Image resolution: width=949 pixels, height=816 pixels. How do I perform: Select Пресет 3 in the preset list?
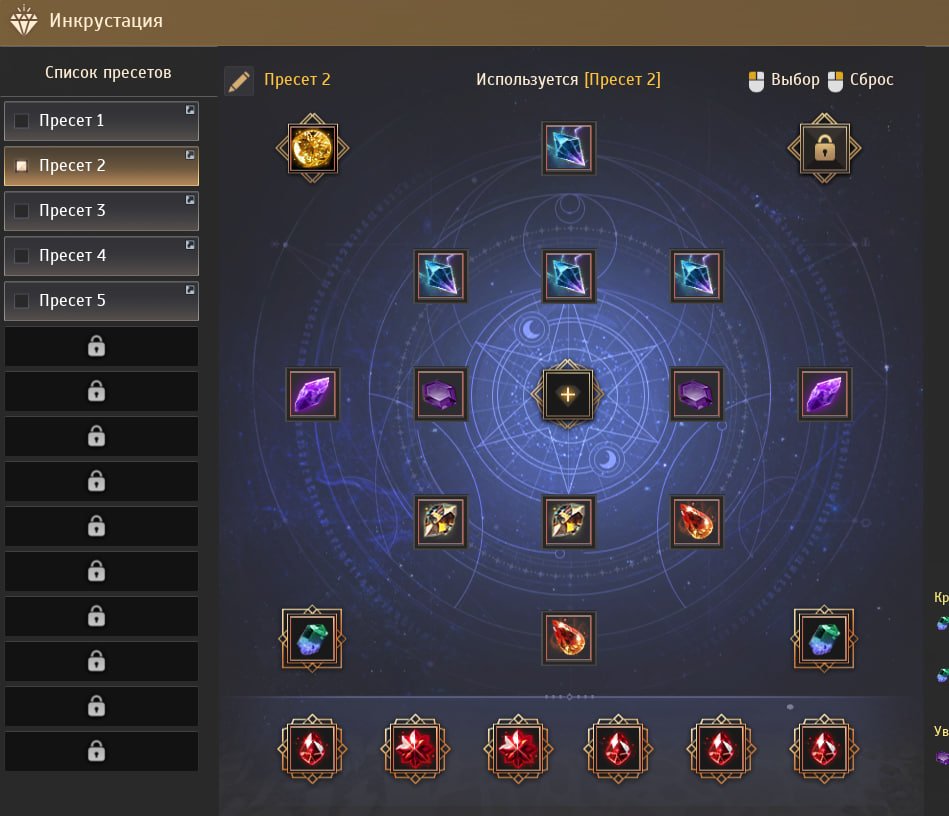point(101,211)
